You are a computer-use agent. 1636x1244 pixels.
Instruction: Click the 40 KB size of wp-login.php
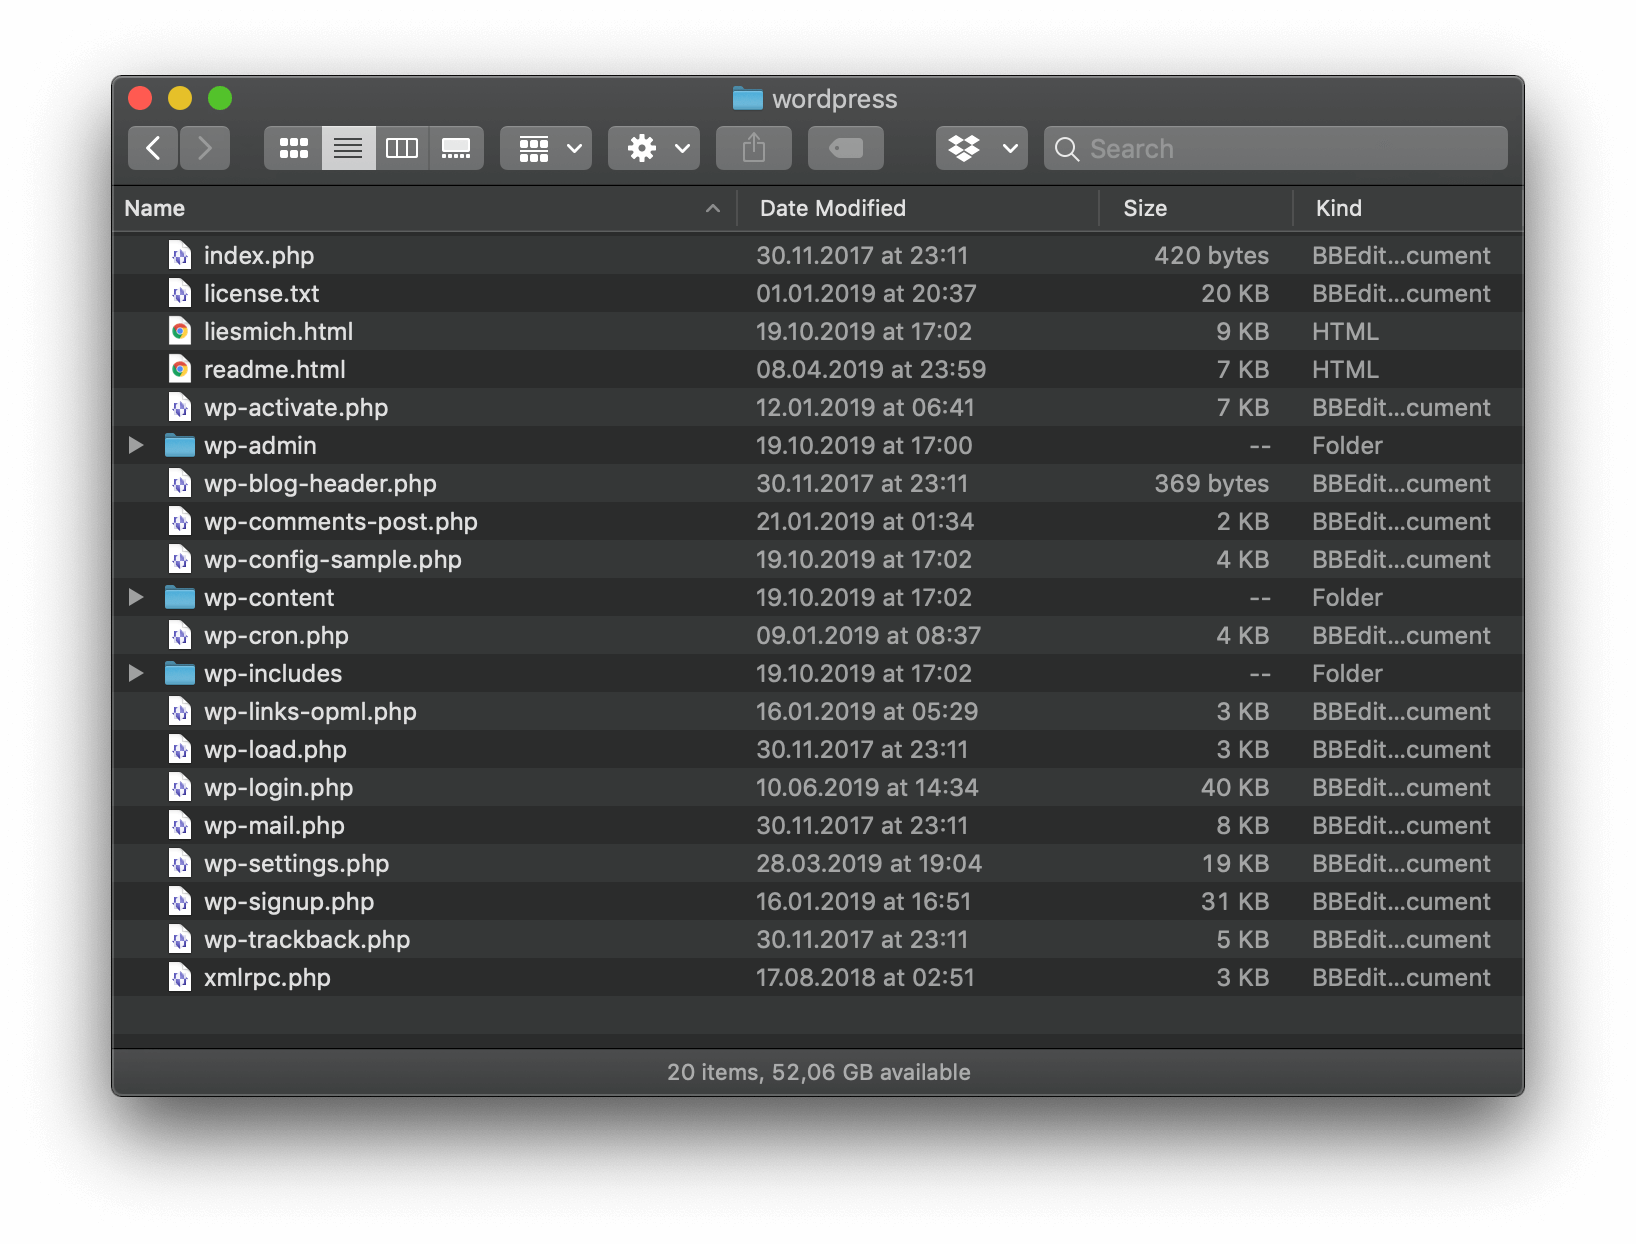tap(1235, 787)
